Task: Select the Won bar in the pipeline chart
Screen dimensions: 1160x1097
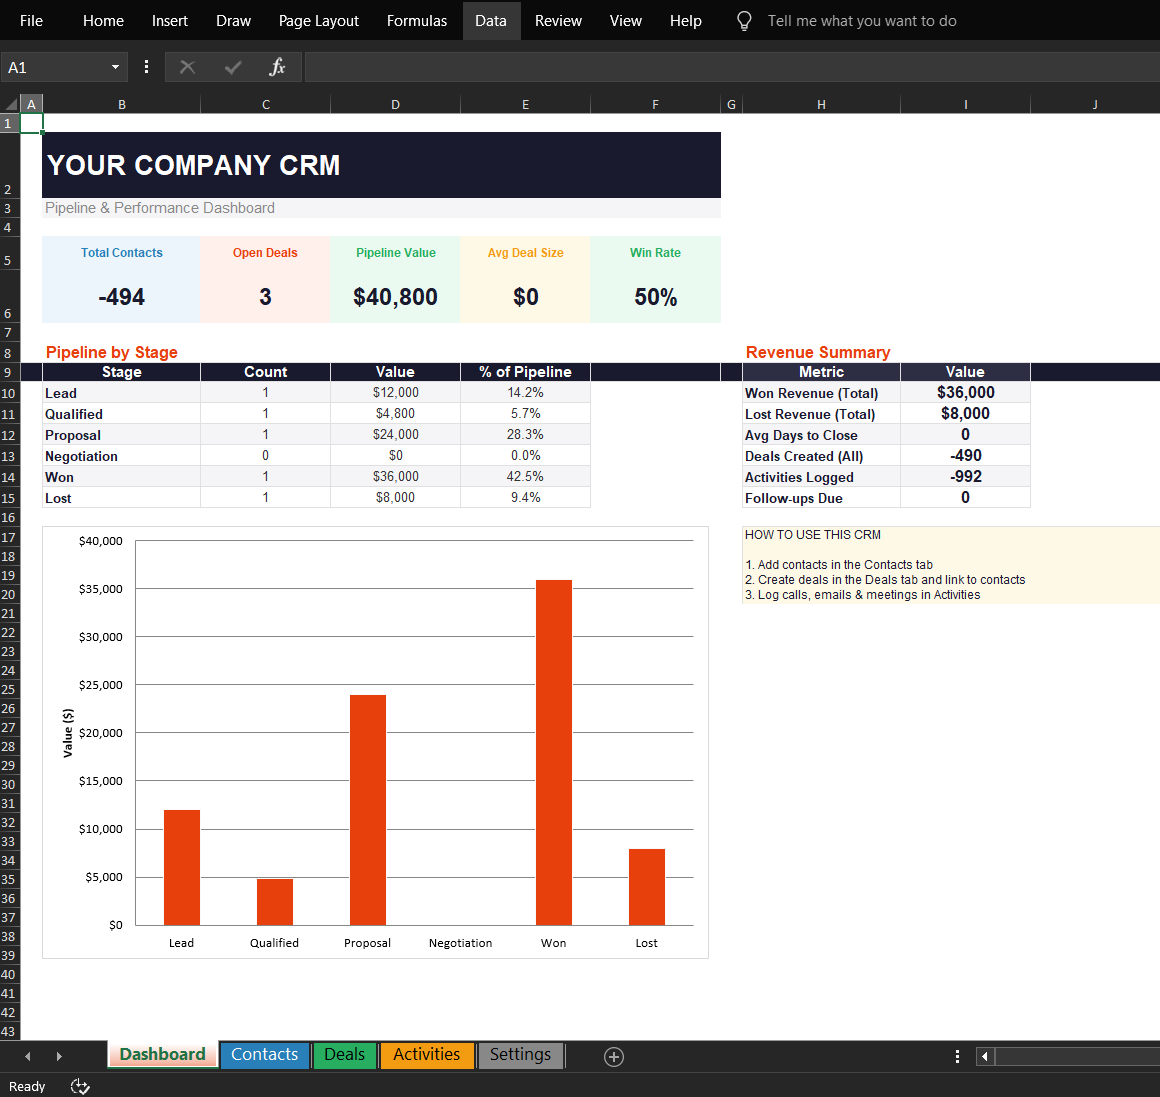Action: coord(553,750)
